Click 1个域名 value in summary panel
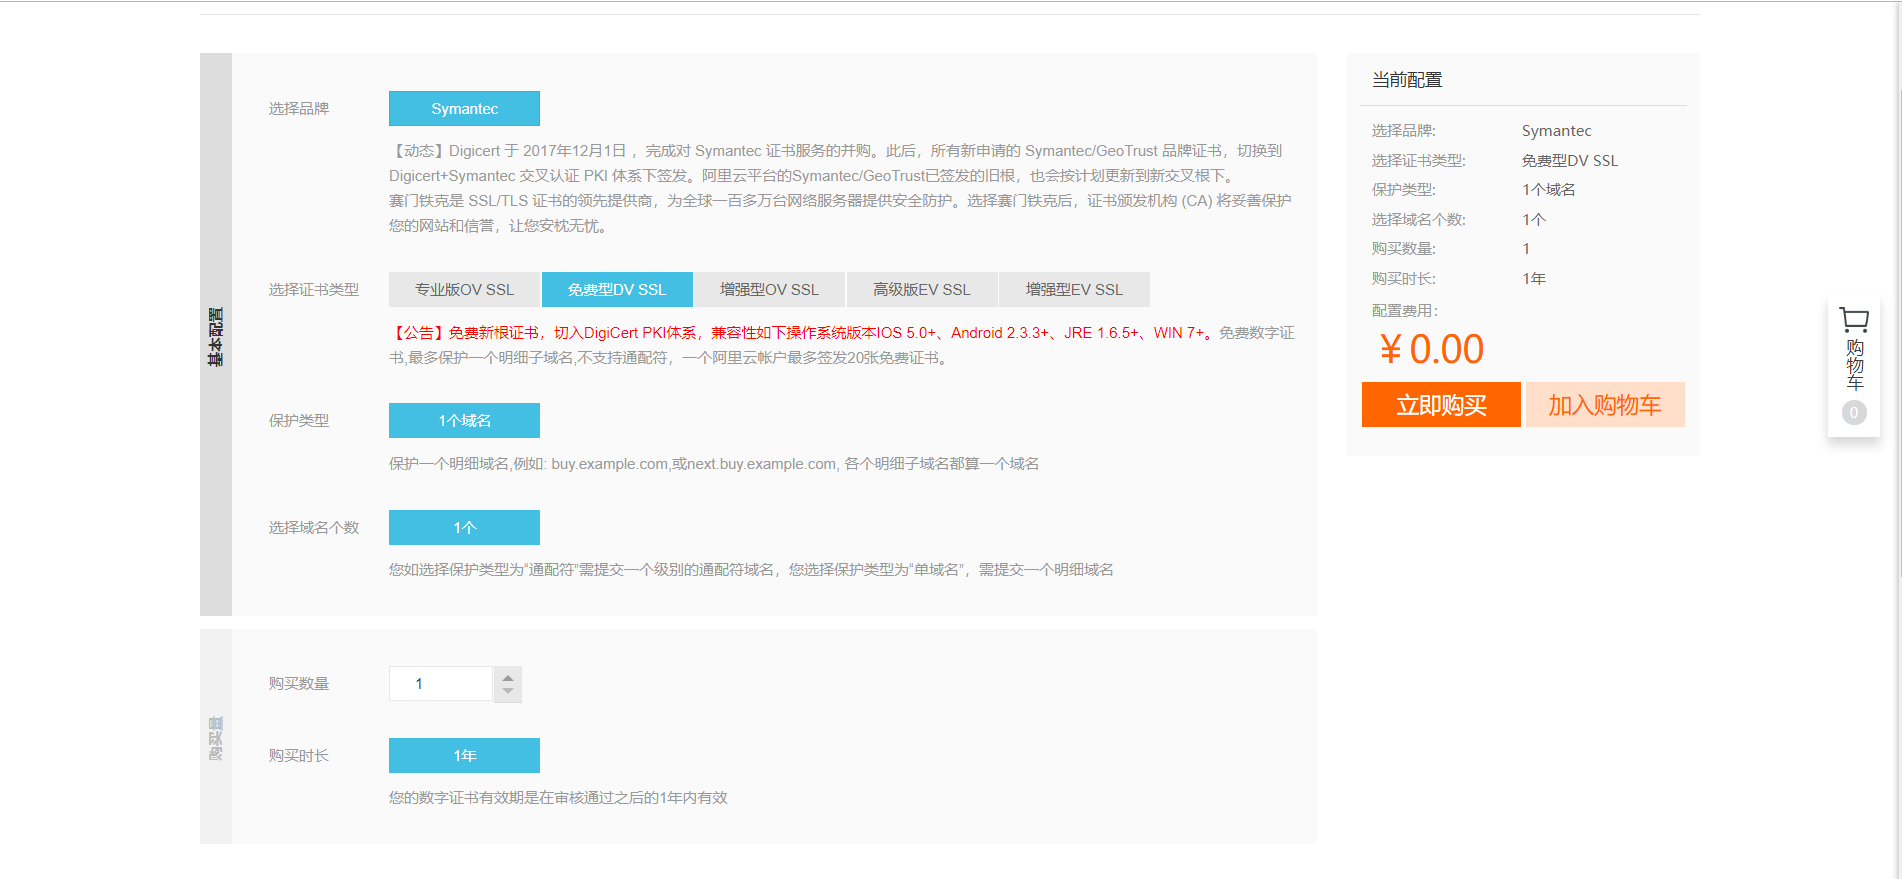Viewport: 1902px width, 879px height. [1548, 189]
